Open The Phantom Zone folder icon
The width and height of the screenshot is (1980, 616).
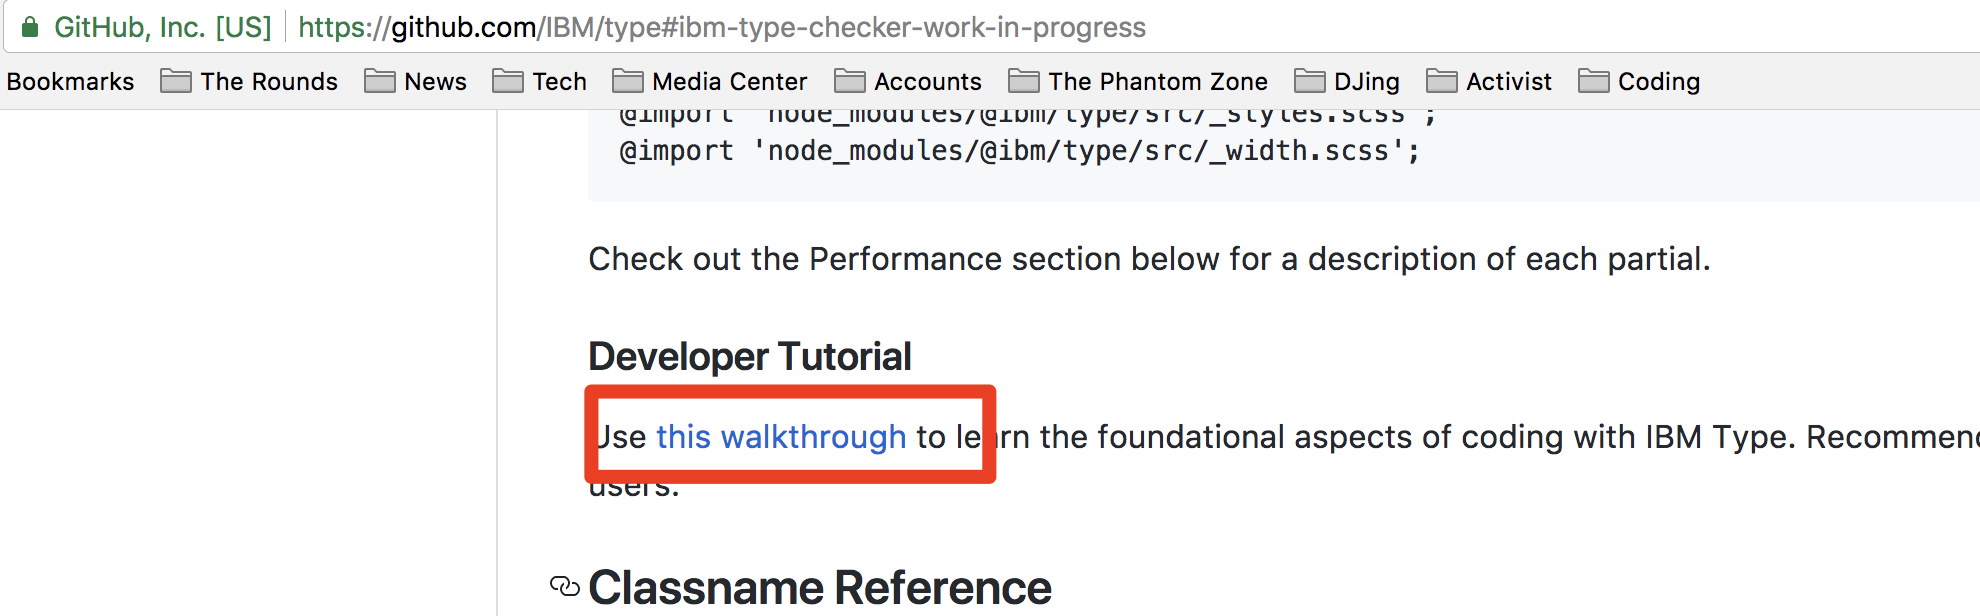pos(1024,81)
